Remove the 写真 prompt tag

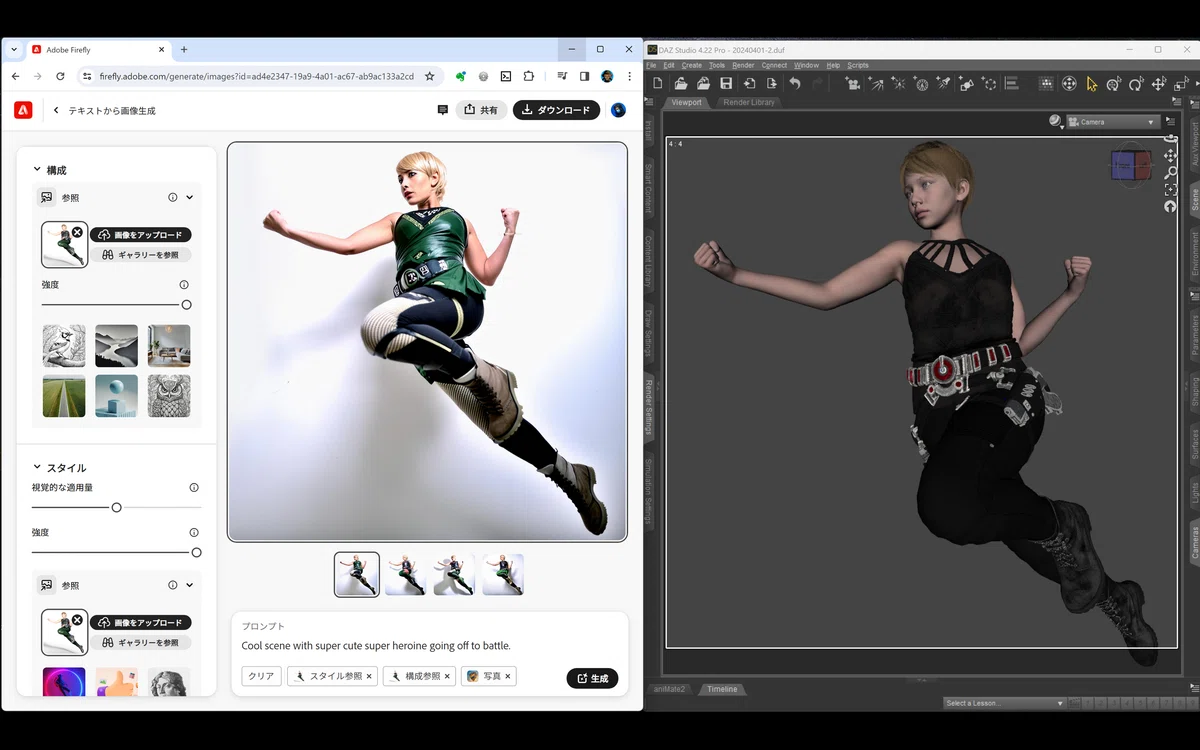[507, 677]
